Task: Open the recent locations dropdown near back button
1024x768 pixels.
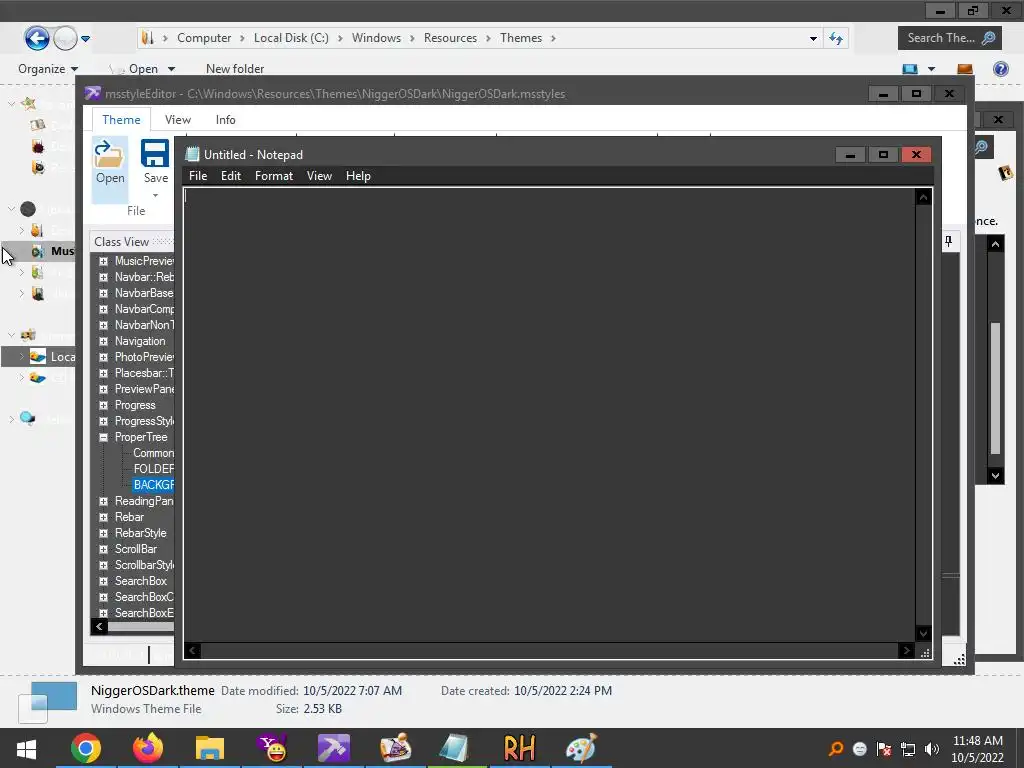Action: tap(86, 39)
